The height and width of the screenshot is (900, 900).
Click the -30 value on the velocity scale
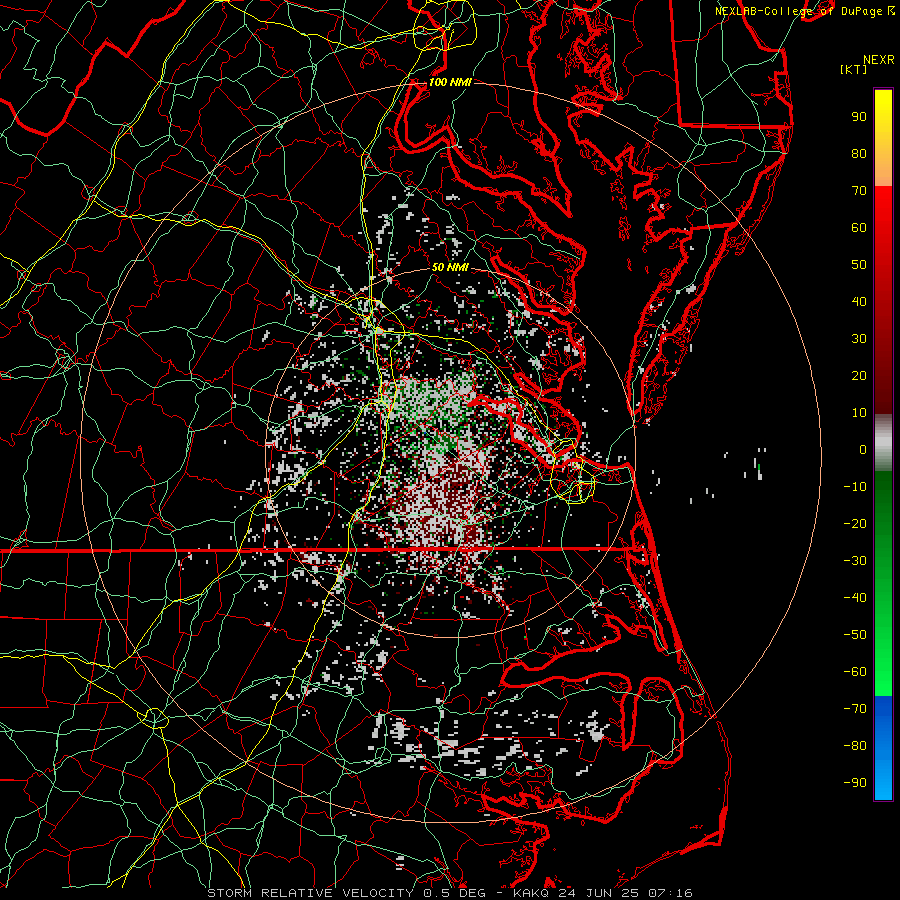click(855, 561)
